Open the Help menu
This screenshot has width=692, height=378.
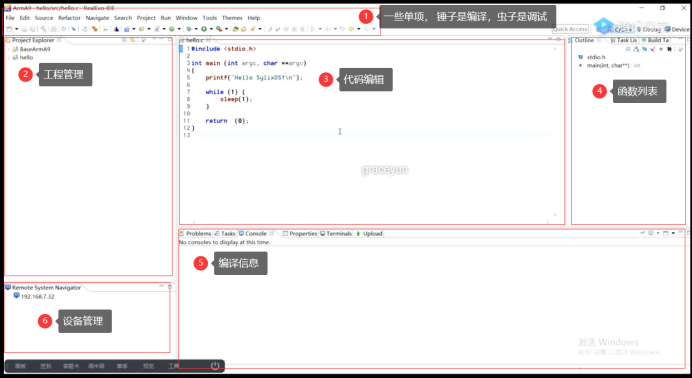coord(254,18)
